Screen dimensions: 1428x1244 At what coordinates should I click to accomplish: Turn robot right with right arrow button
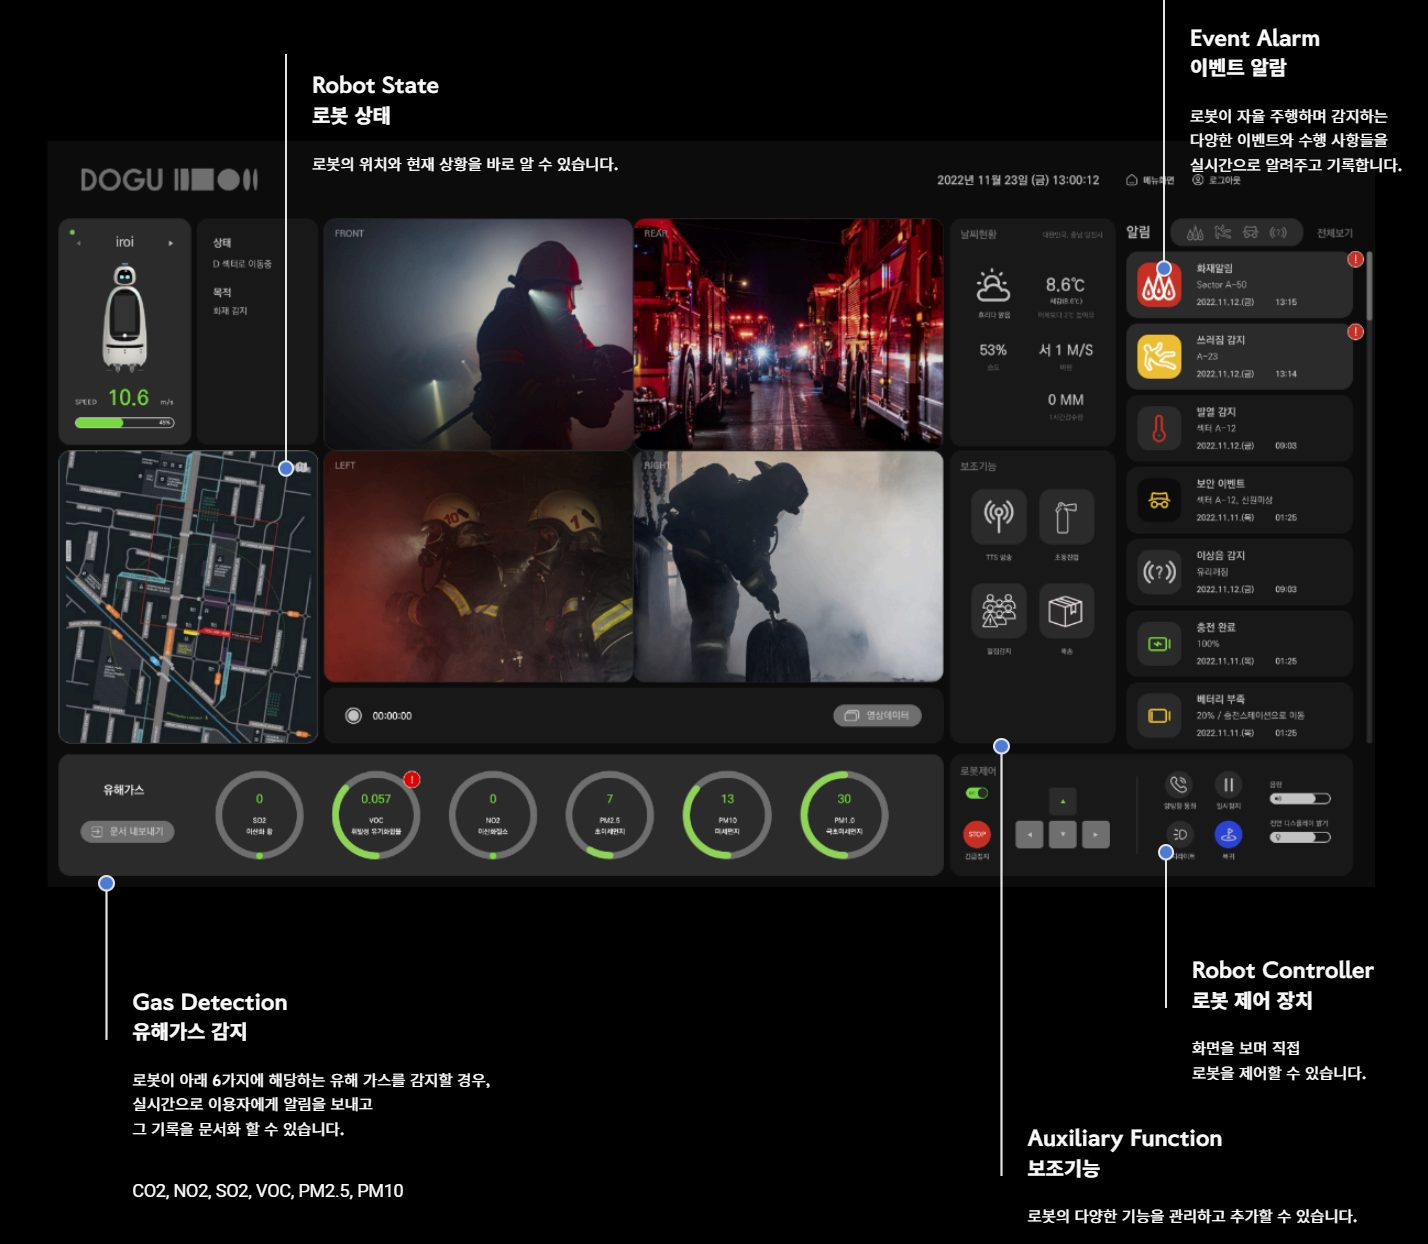(1096, 835)
